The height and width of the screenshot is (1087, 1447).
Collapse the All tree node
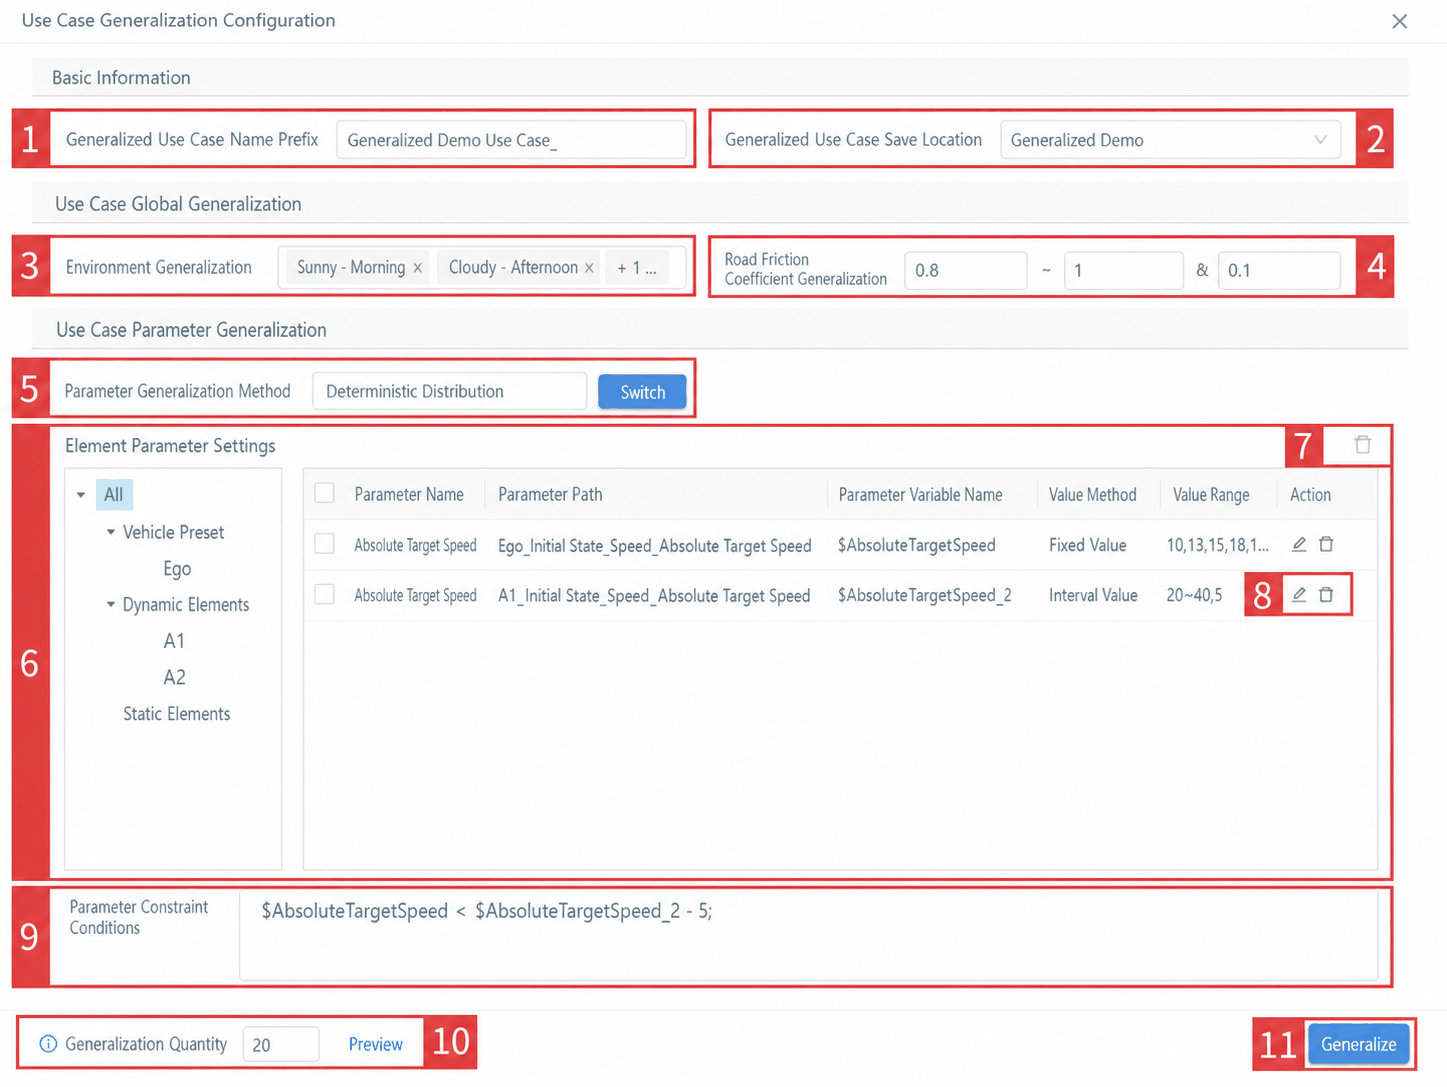(81, 494)
